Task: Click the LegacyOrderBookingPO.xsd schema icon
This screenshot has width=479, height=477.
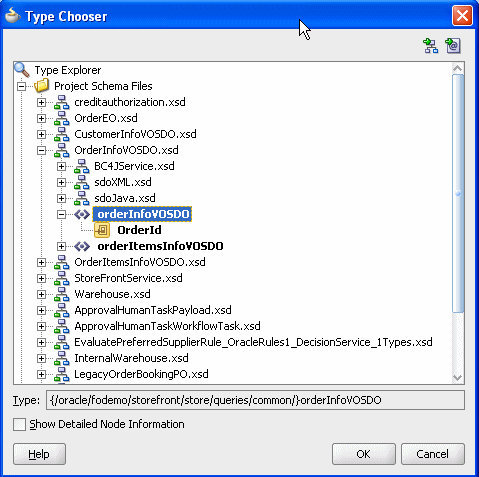Action: point(62,374)
